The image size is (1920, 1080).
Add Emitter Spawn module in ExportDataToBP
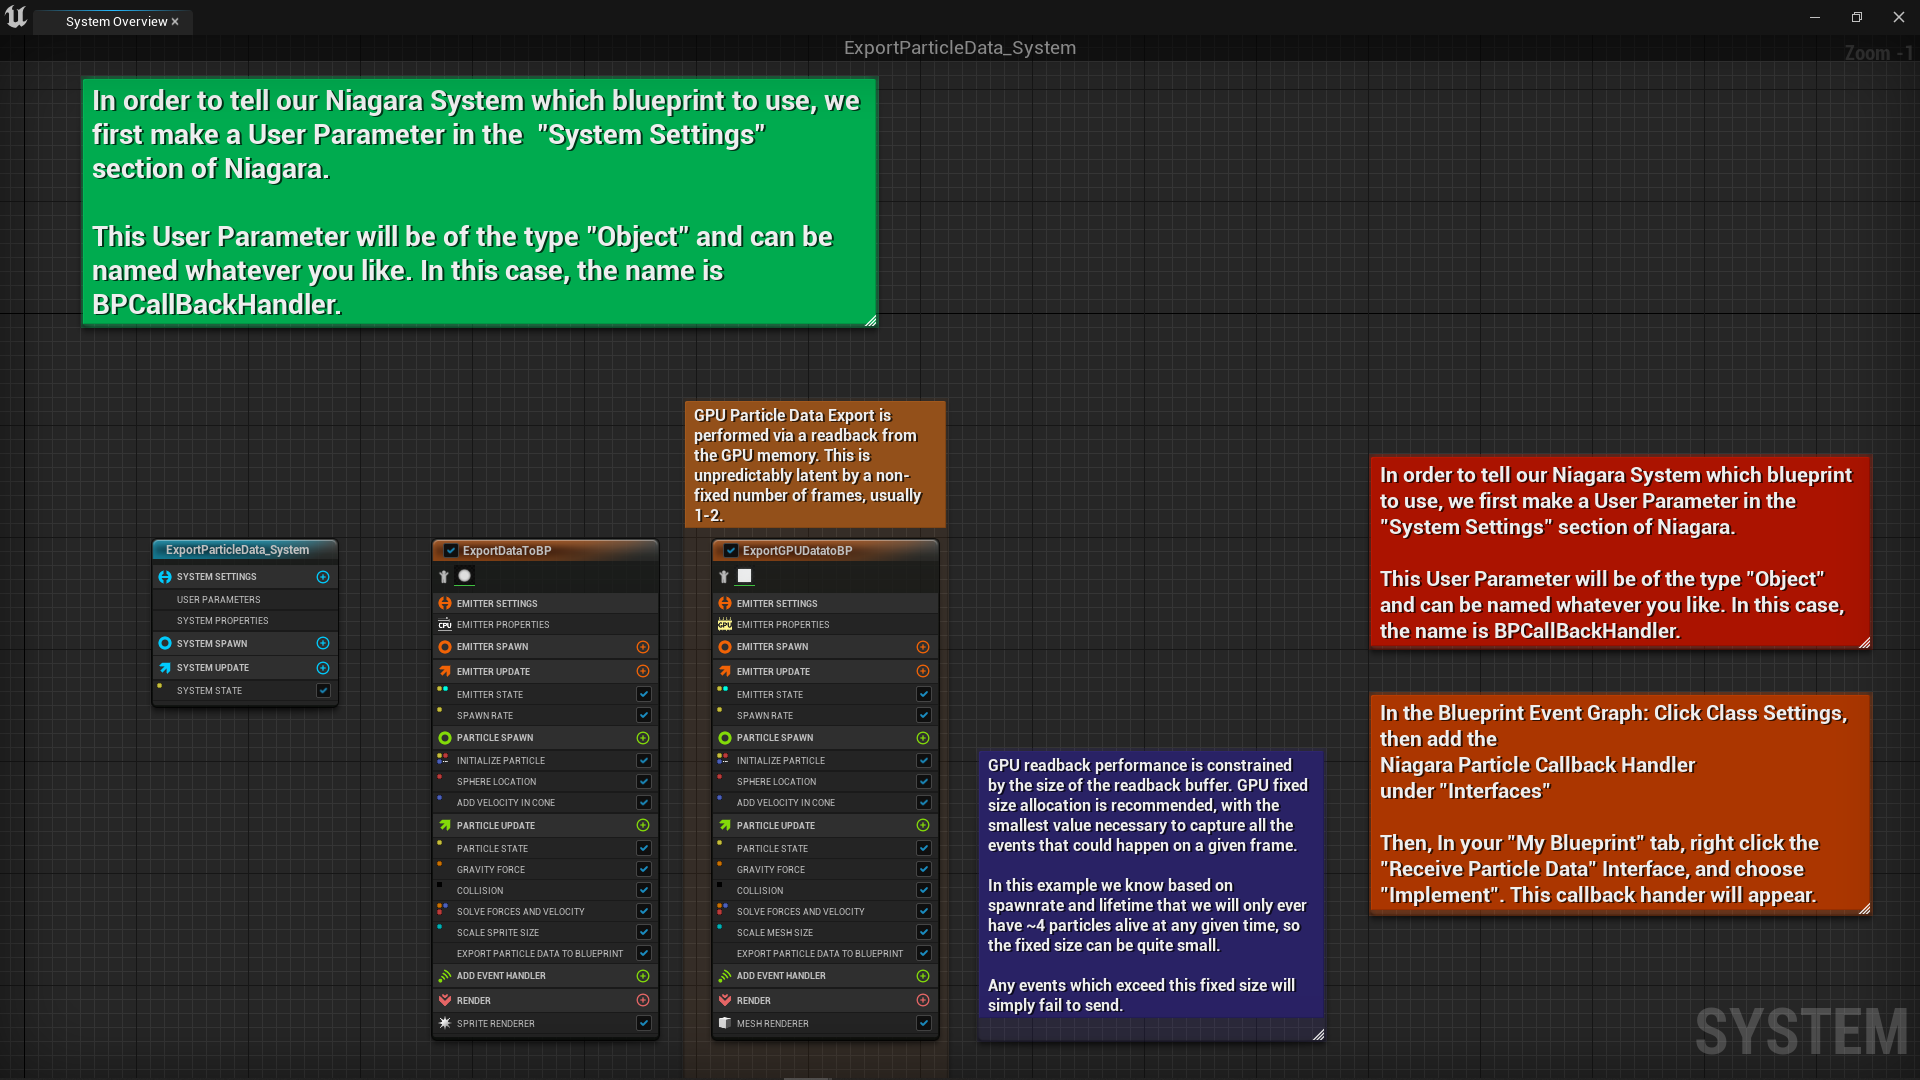pos(643,647)
